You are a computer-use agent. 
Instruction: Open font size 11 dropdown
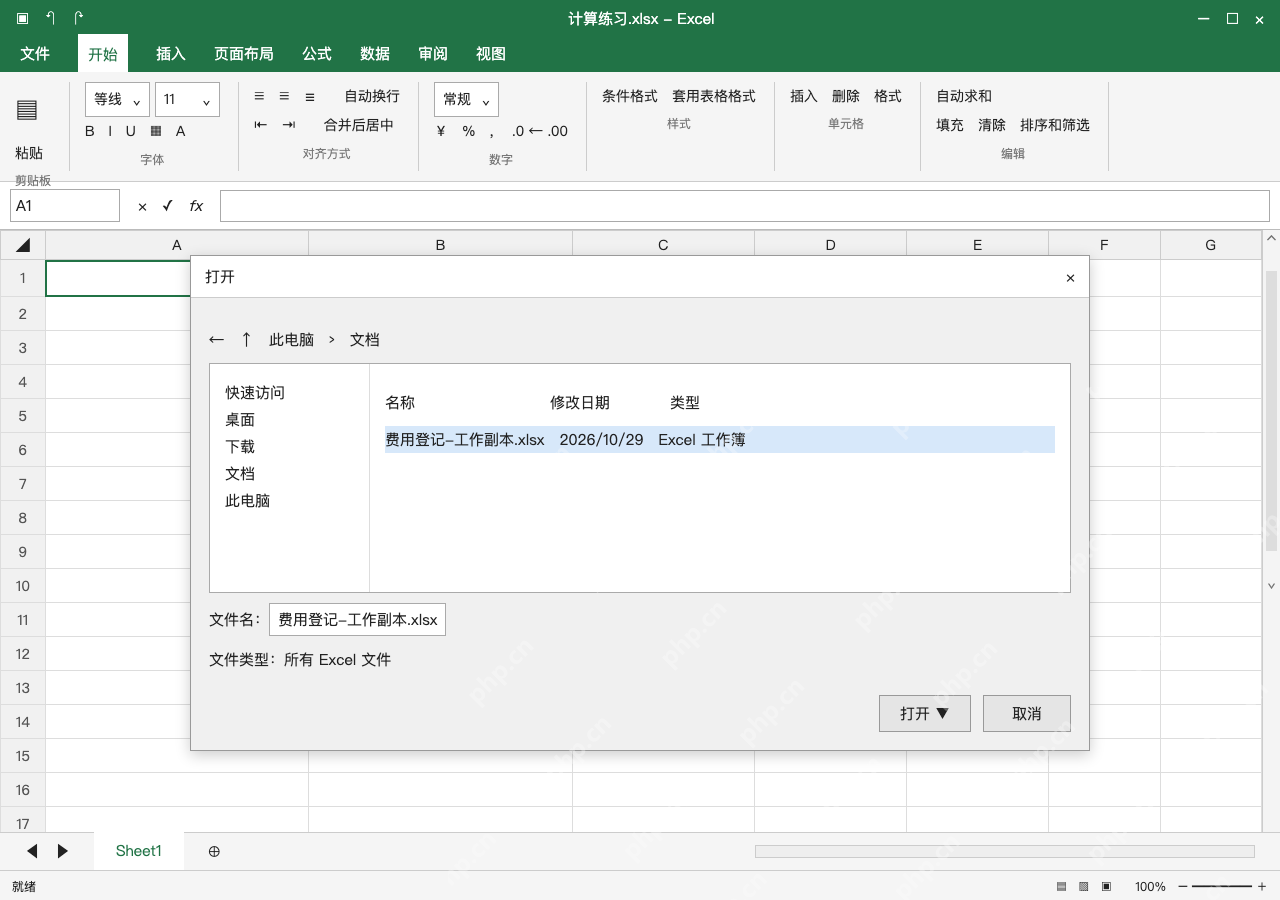[187, 99]
